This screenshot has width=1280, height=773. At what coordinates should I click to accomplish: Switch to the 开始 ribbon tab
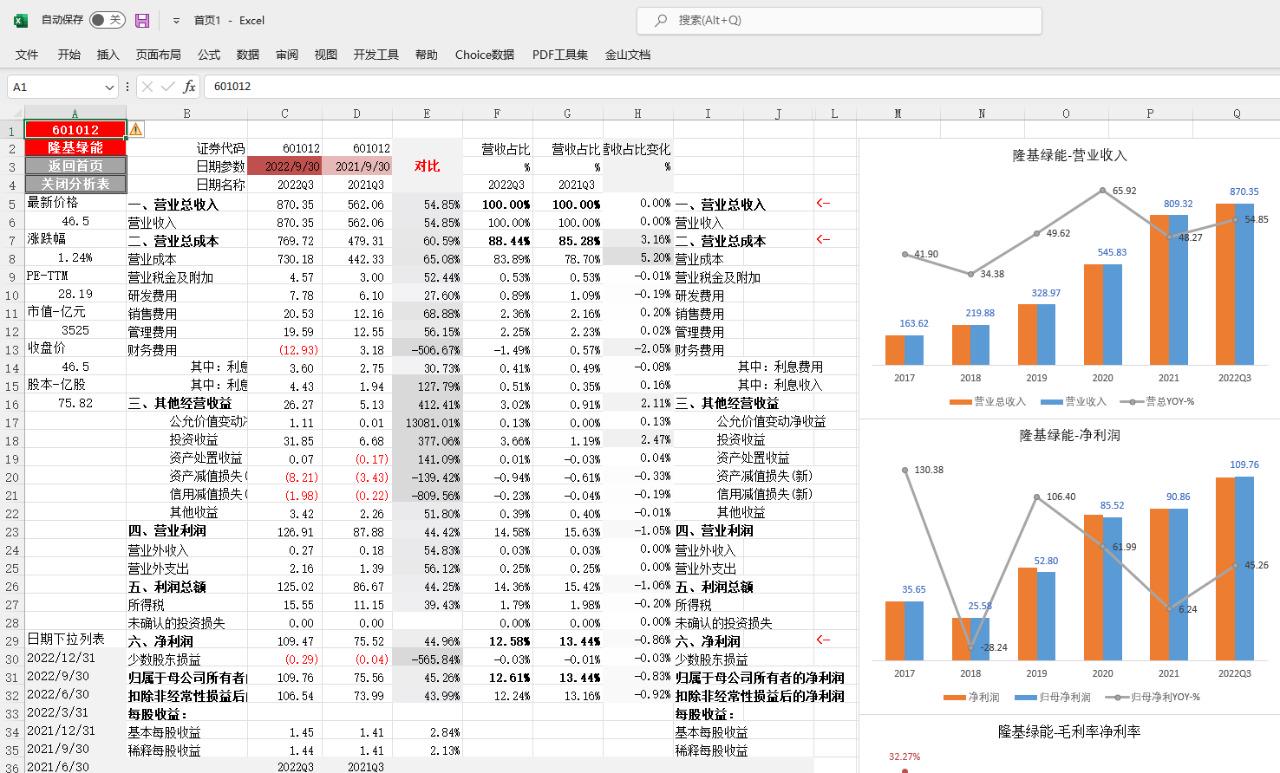tap(69, 55)
